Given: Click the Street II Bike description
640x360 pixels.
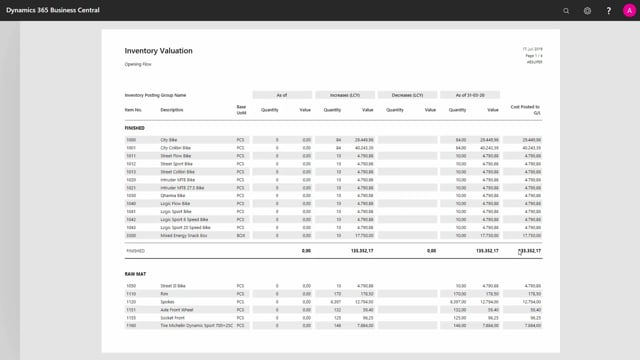Looking at the screenshot, I should click(x=173, y=286).
